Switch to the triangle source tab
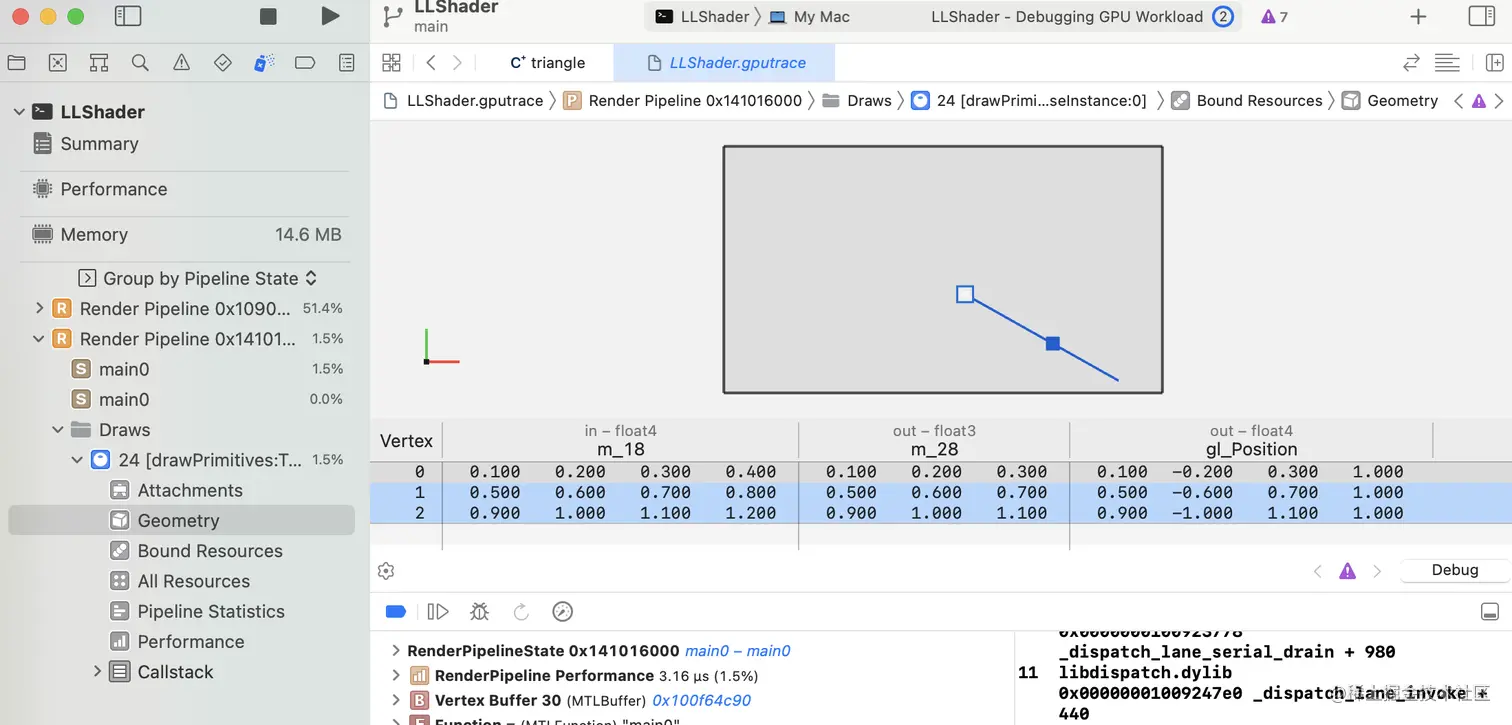The image size is (1512, 725). [x=547, y=62]
